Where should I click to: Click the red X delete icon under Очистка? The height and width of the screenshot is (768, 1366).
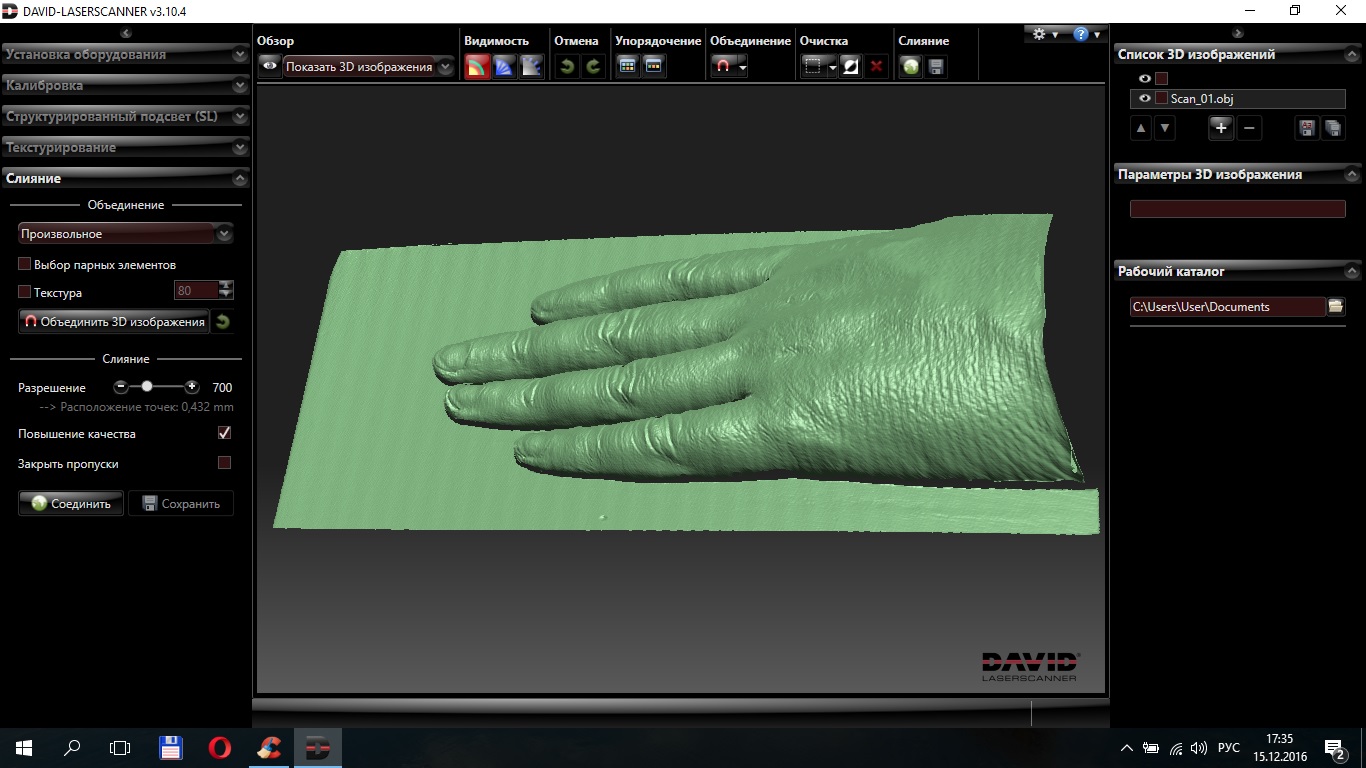(877, 67)
